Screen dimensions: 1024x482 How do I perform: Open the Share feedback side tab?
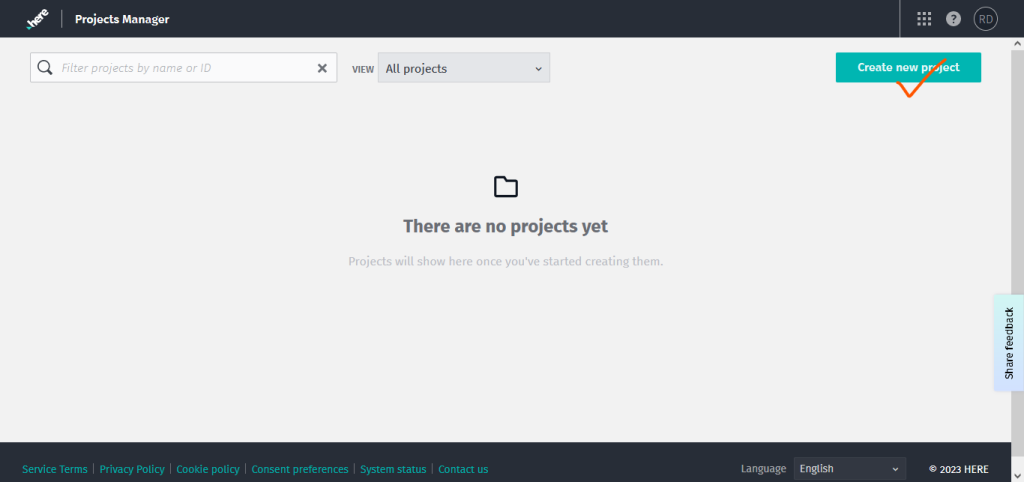click(1008, 342)
